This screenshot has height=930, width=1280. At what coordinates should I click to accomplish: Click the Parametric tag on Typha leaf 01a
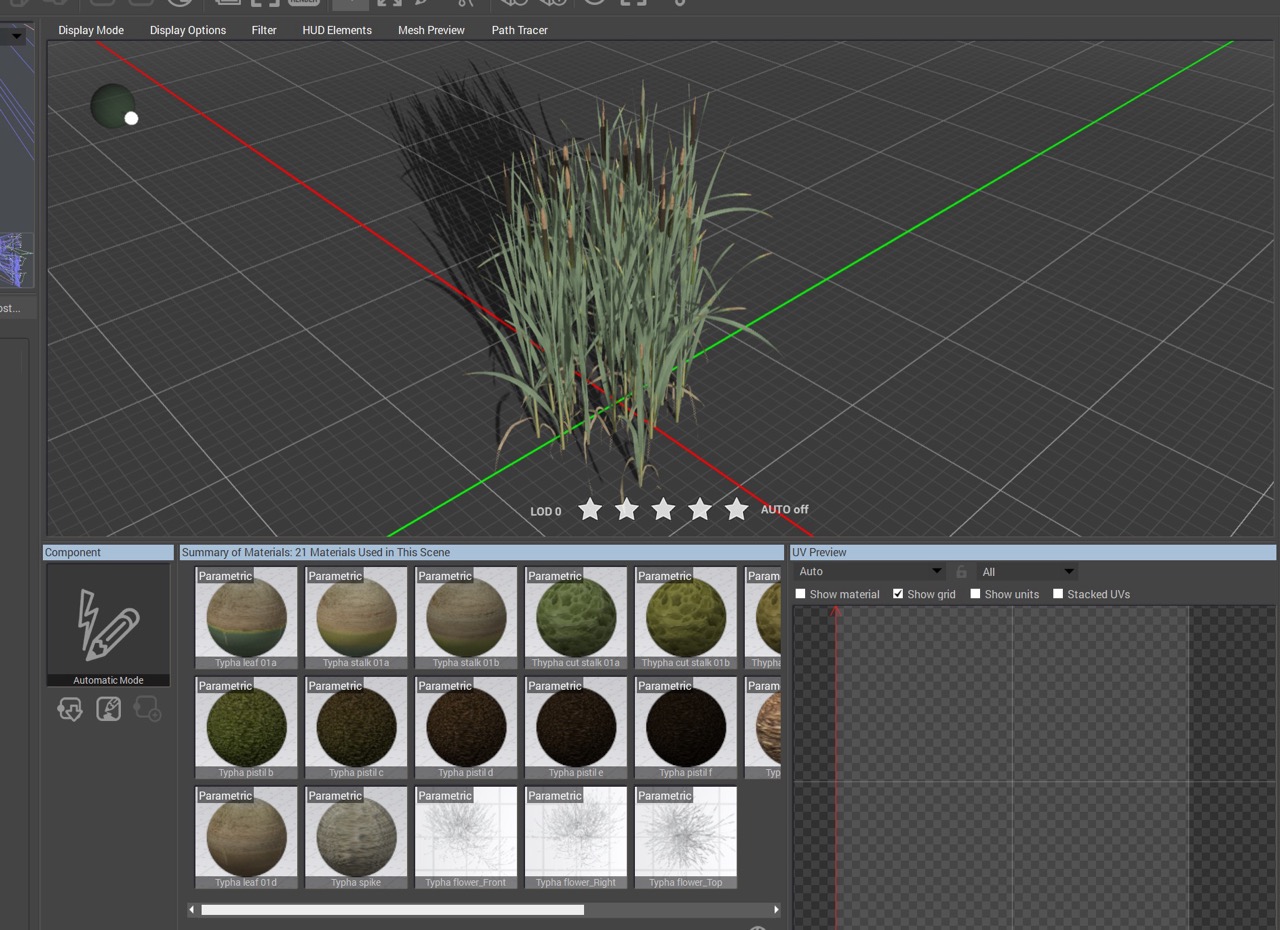pos(225,576)
